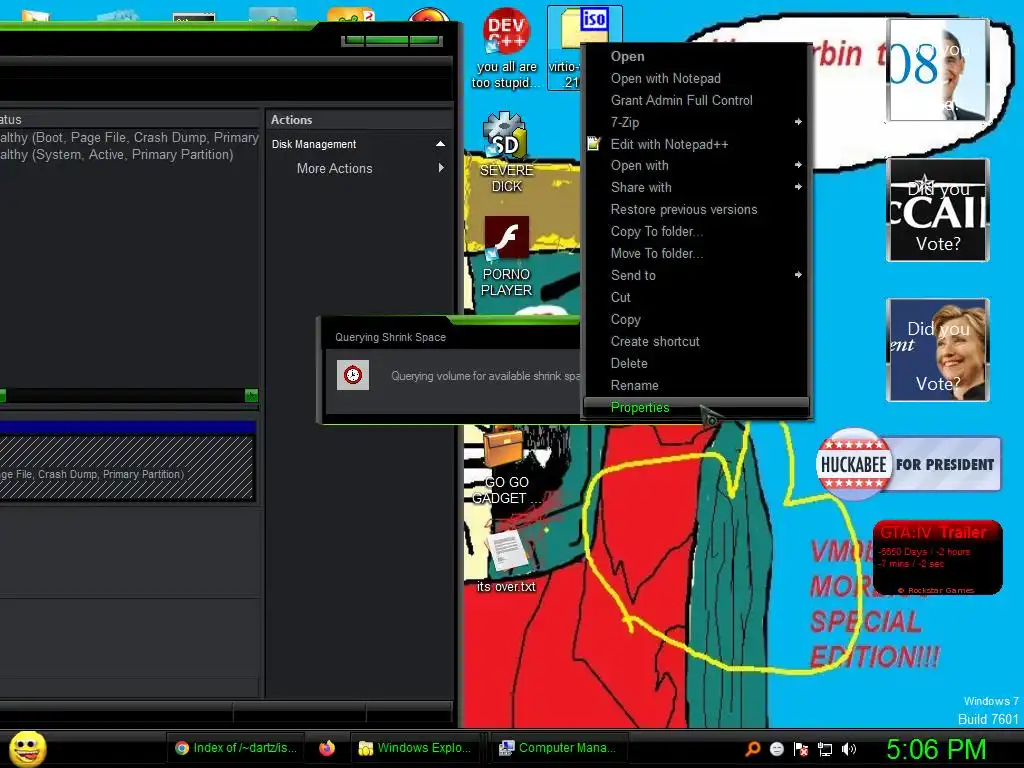Image resolution: width=1024 pixels, height=768 pixels.
Task: Click the clock icon in Querying Shrink Space
Action: tap(353, 375)
